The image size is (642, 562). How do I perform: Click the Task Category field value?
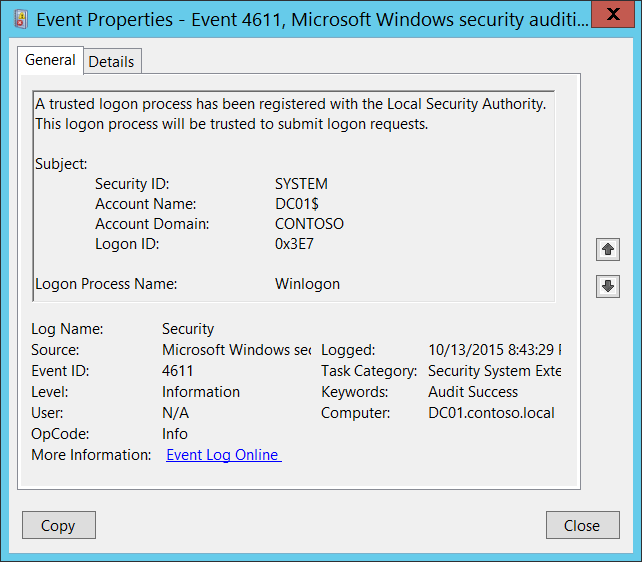[494, 371]
